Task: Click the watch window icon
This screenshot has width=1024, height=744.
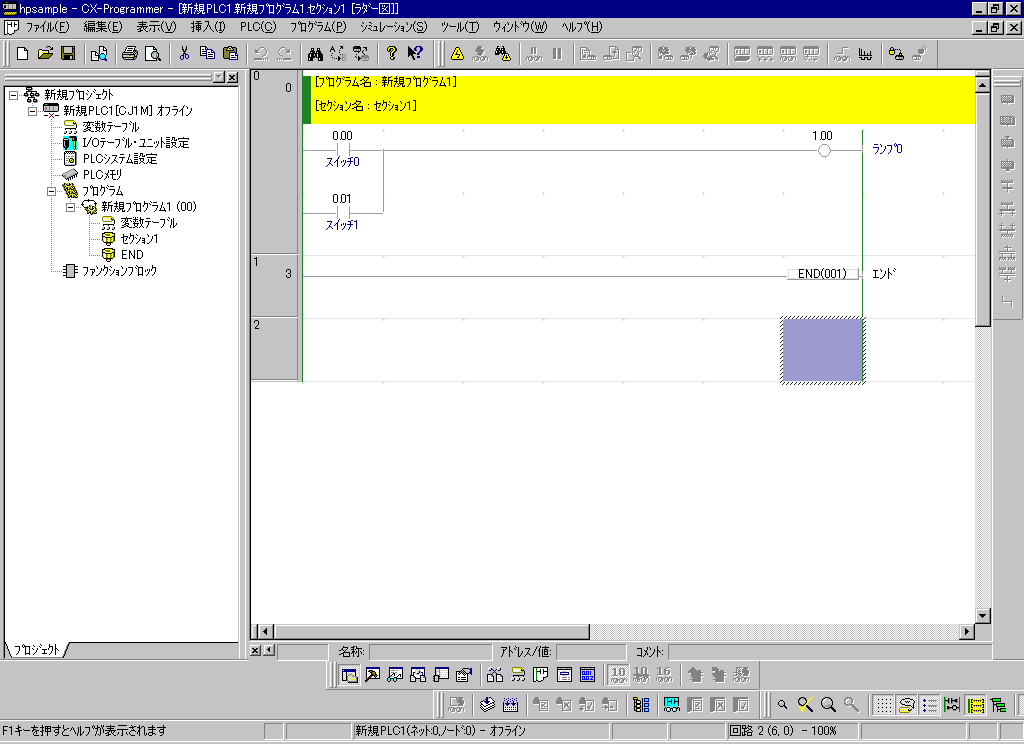Action: click(395, 675)
